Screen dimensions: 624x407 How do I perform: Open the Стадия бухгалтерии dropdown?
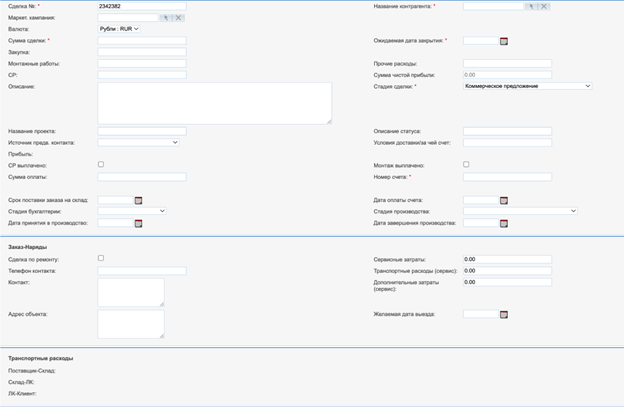132,211
